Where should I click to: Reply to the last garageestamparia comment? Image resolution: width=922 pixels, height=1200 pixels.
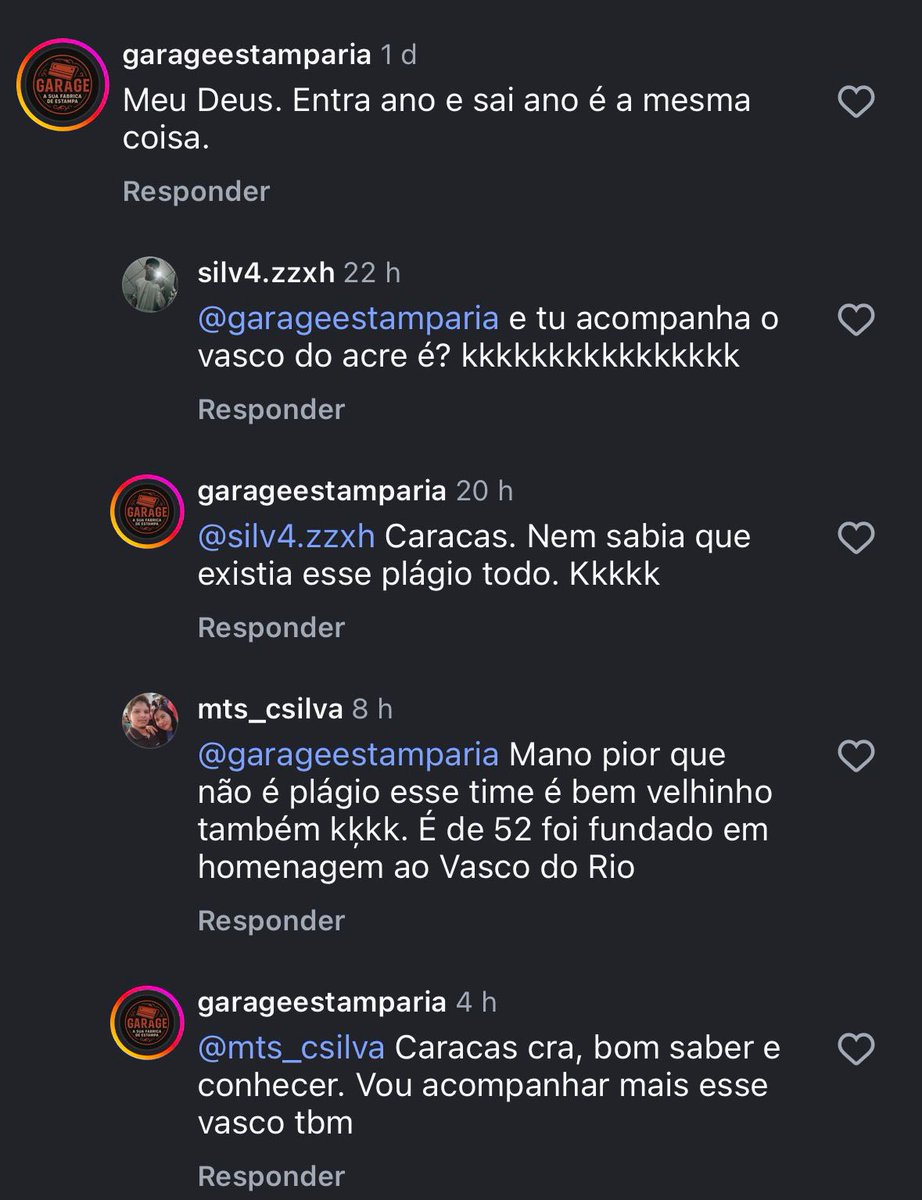(x=271, y=1175)
